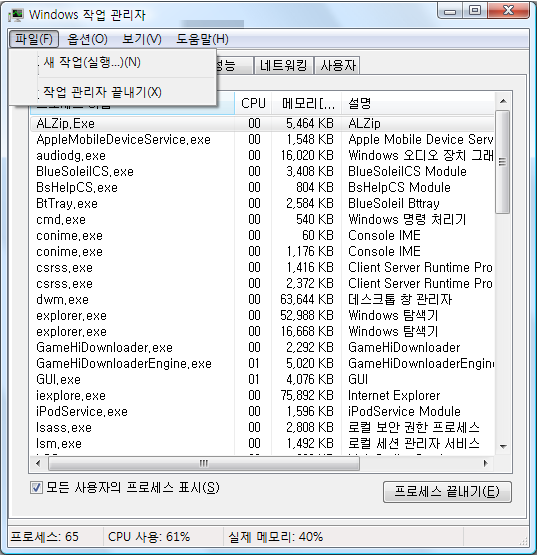The height and width of the screenshot is (557, 539).
Task: Open the 도움말(H) menu
Action: click(202, 39)
